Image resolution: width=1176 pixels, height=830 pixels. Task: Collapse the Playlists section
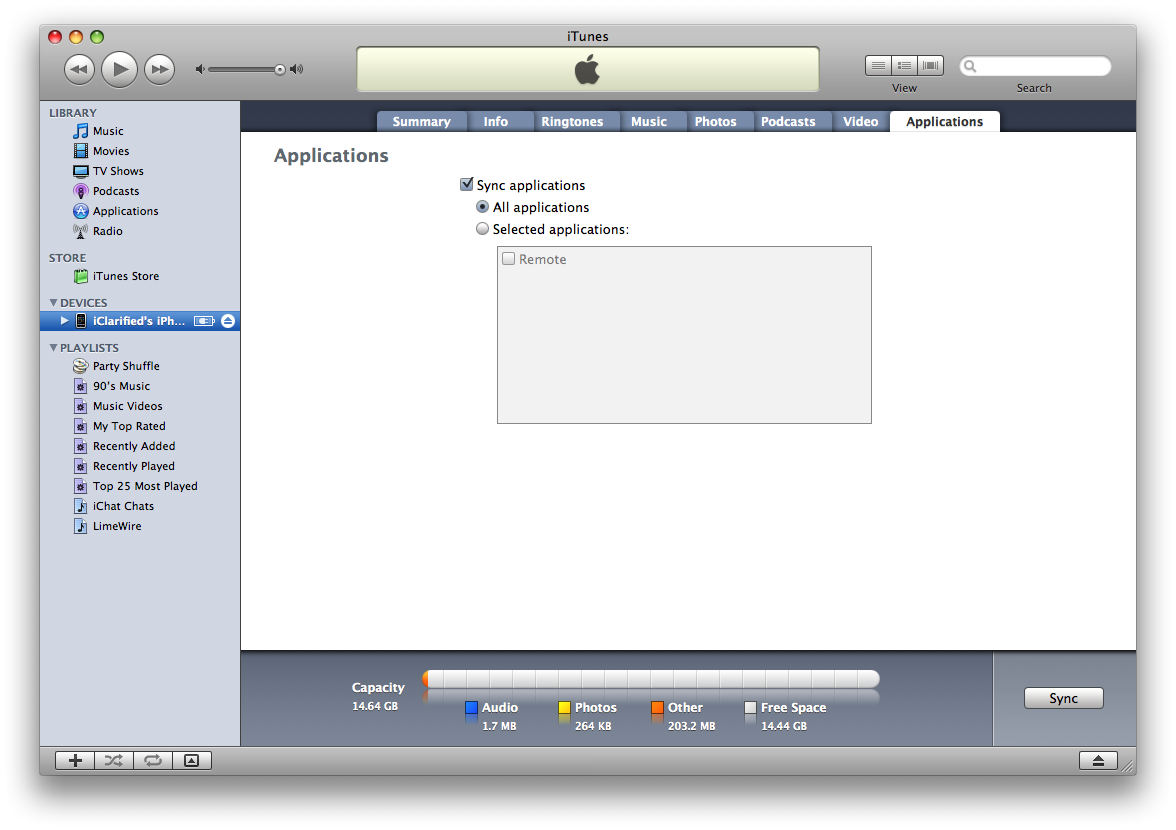(x=53, y=348)
